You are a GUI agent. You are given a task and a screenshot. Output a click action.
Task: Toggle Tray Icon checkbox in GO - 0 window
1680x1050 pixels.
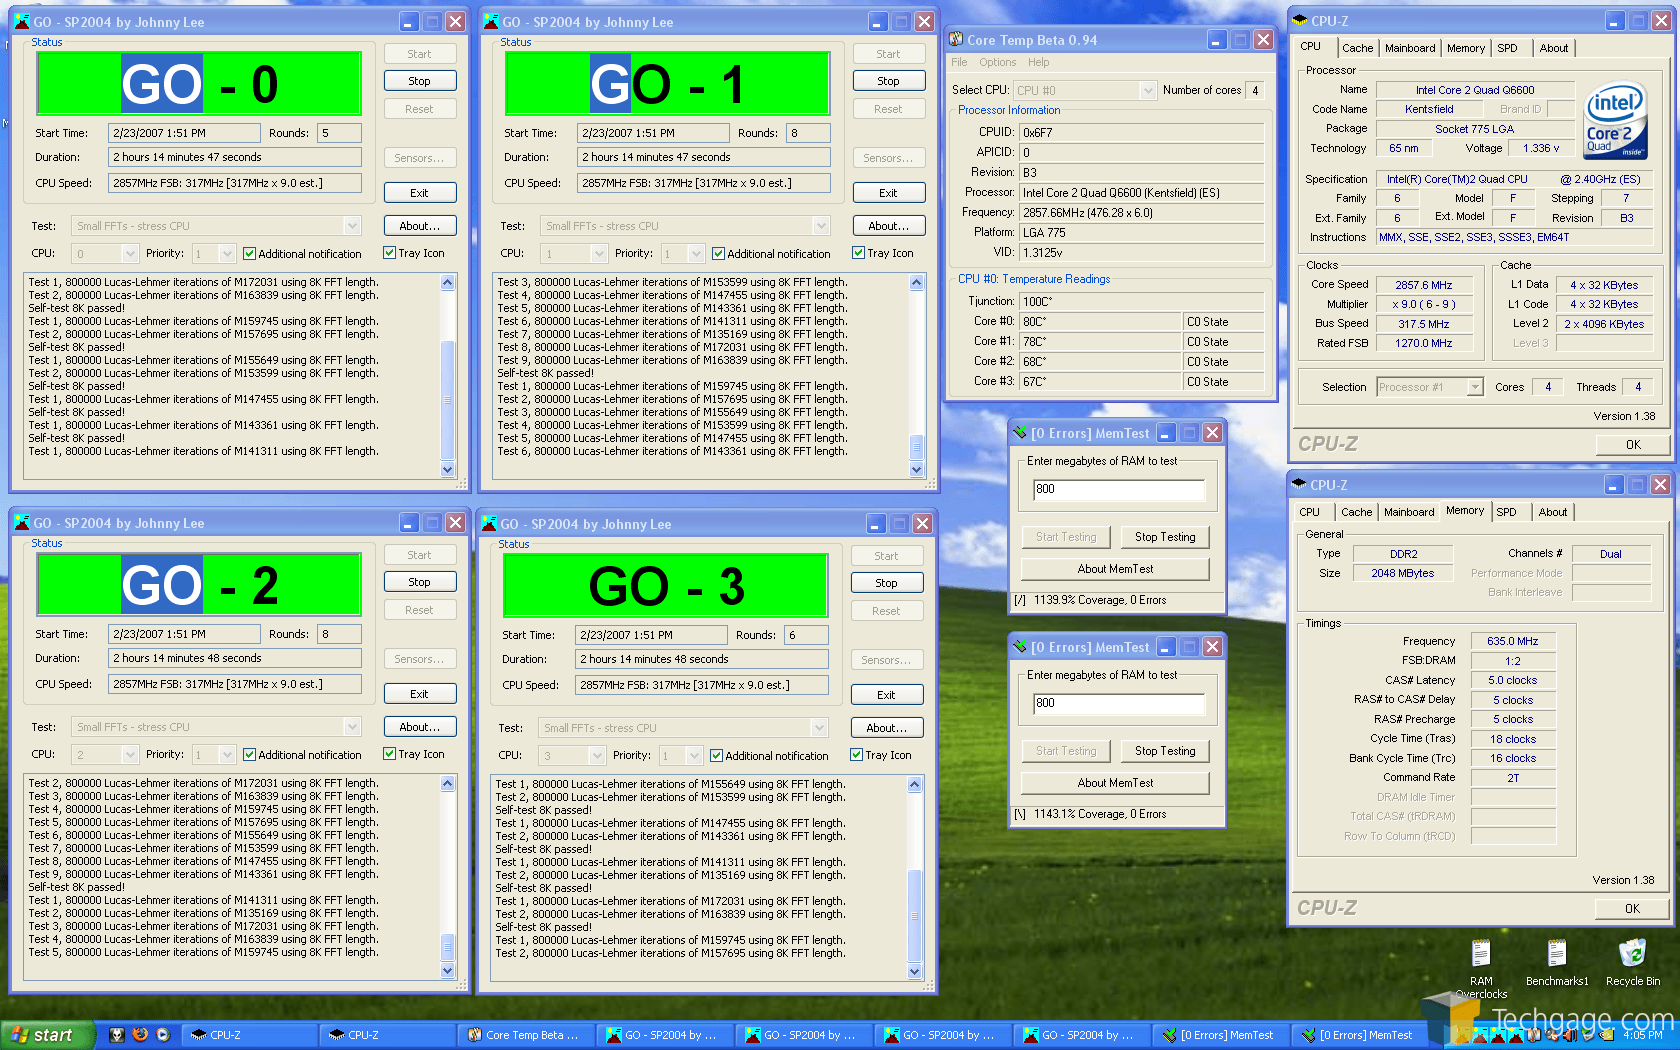tap(390, 253)
